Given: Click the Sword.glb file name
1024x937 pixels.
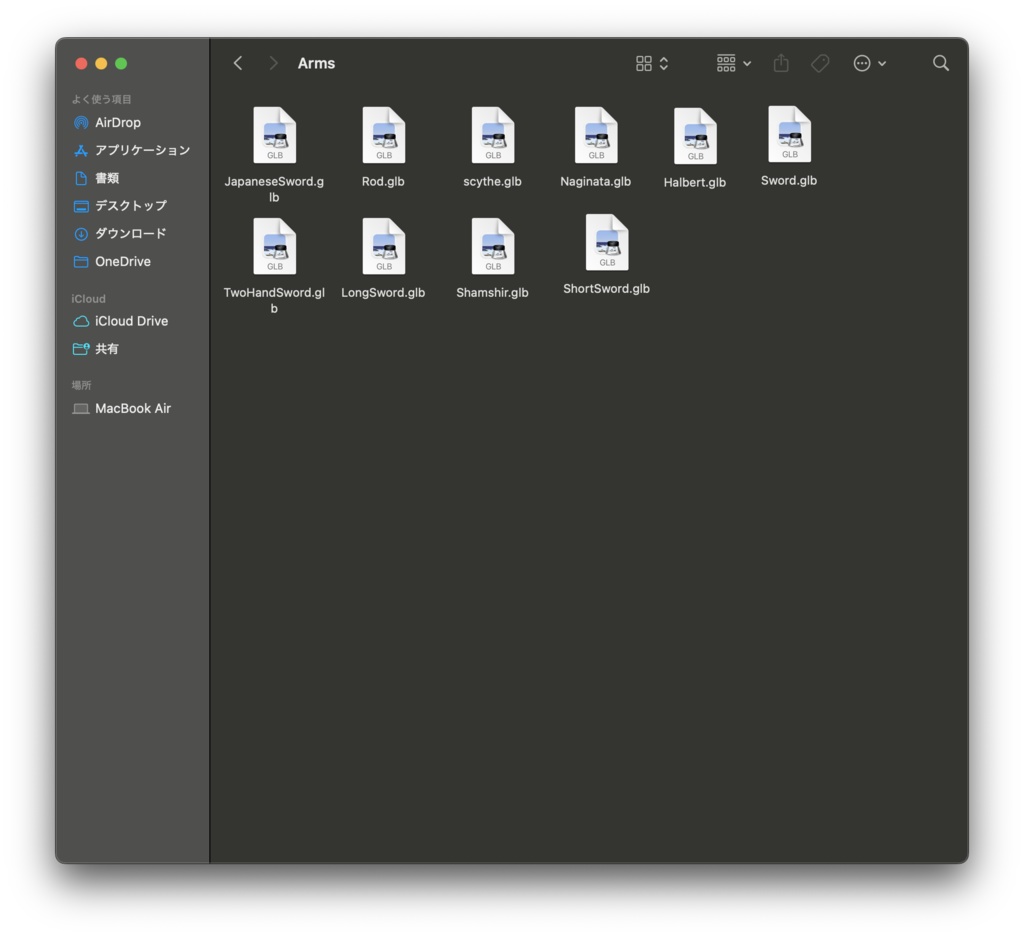Looking at the screenshot, I should pos(789,180).
